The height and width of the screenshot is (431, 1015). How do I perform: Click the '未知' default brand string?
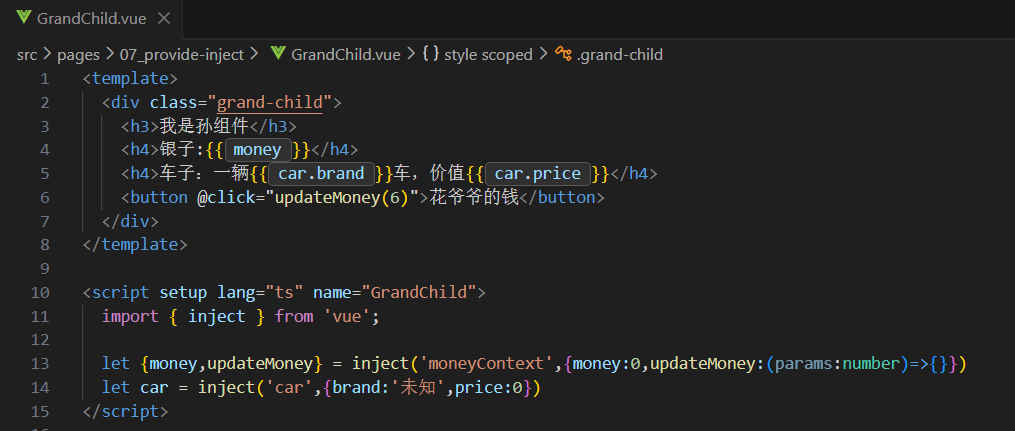418,388
